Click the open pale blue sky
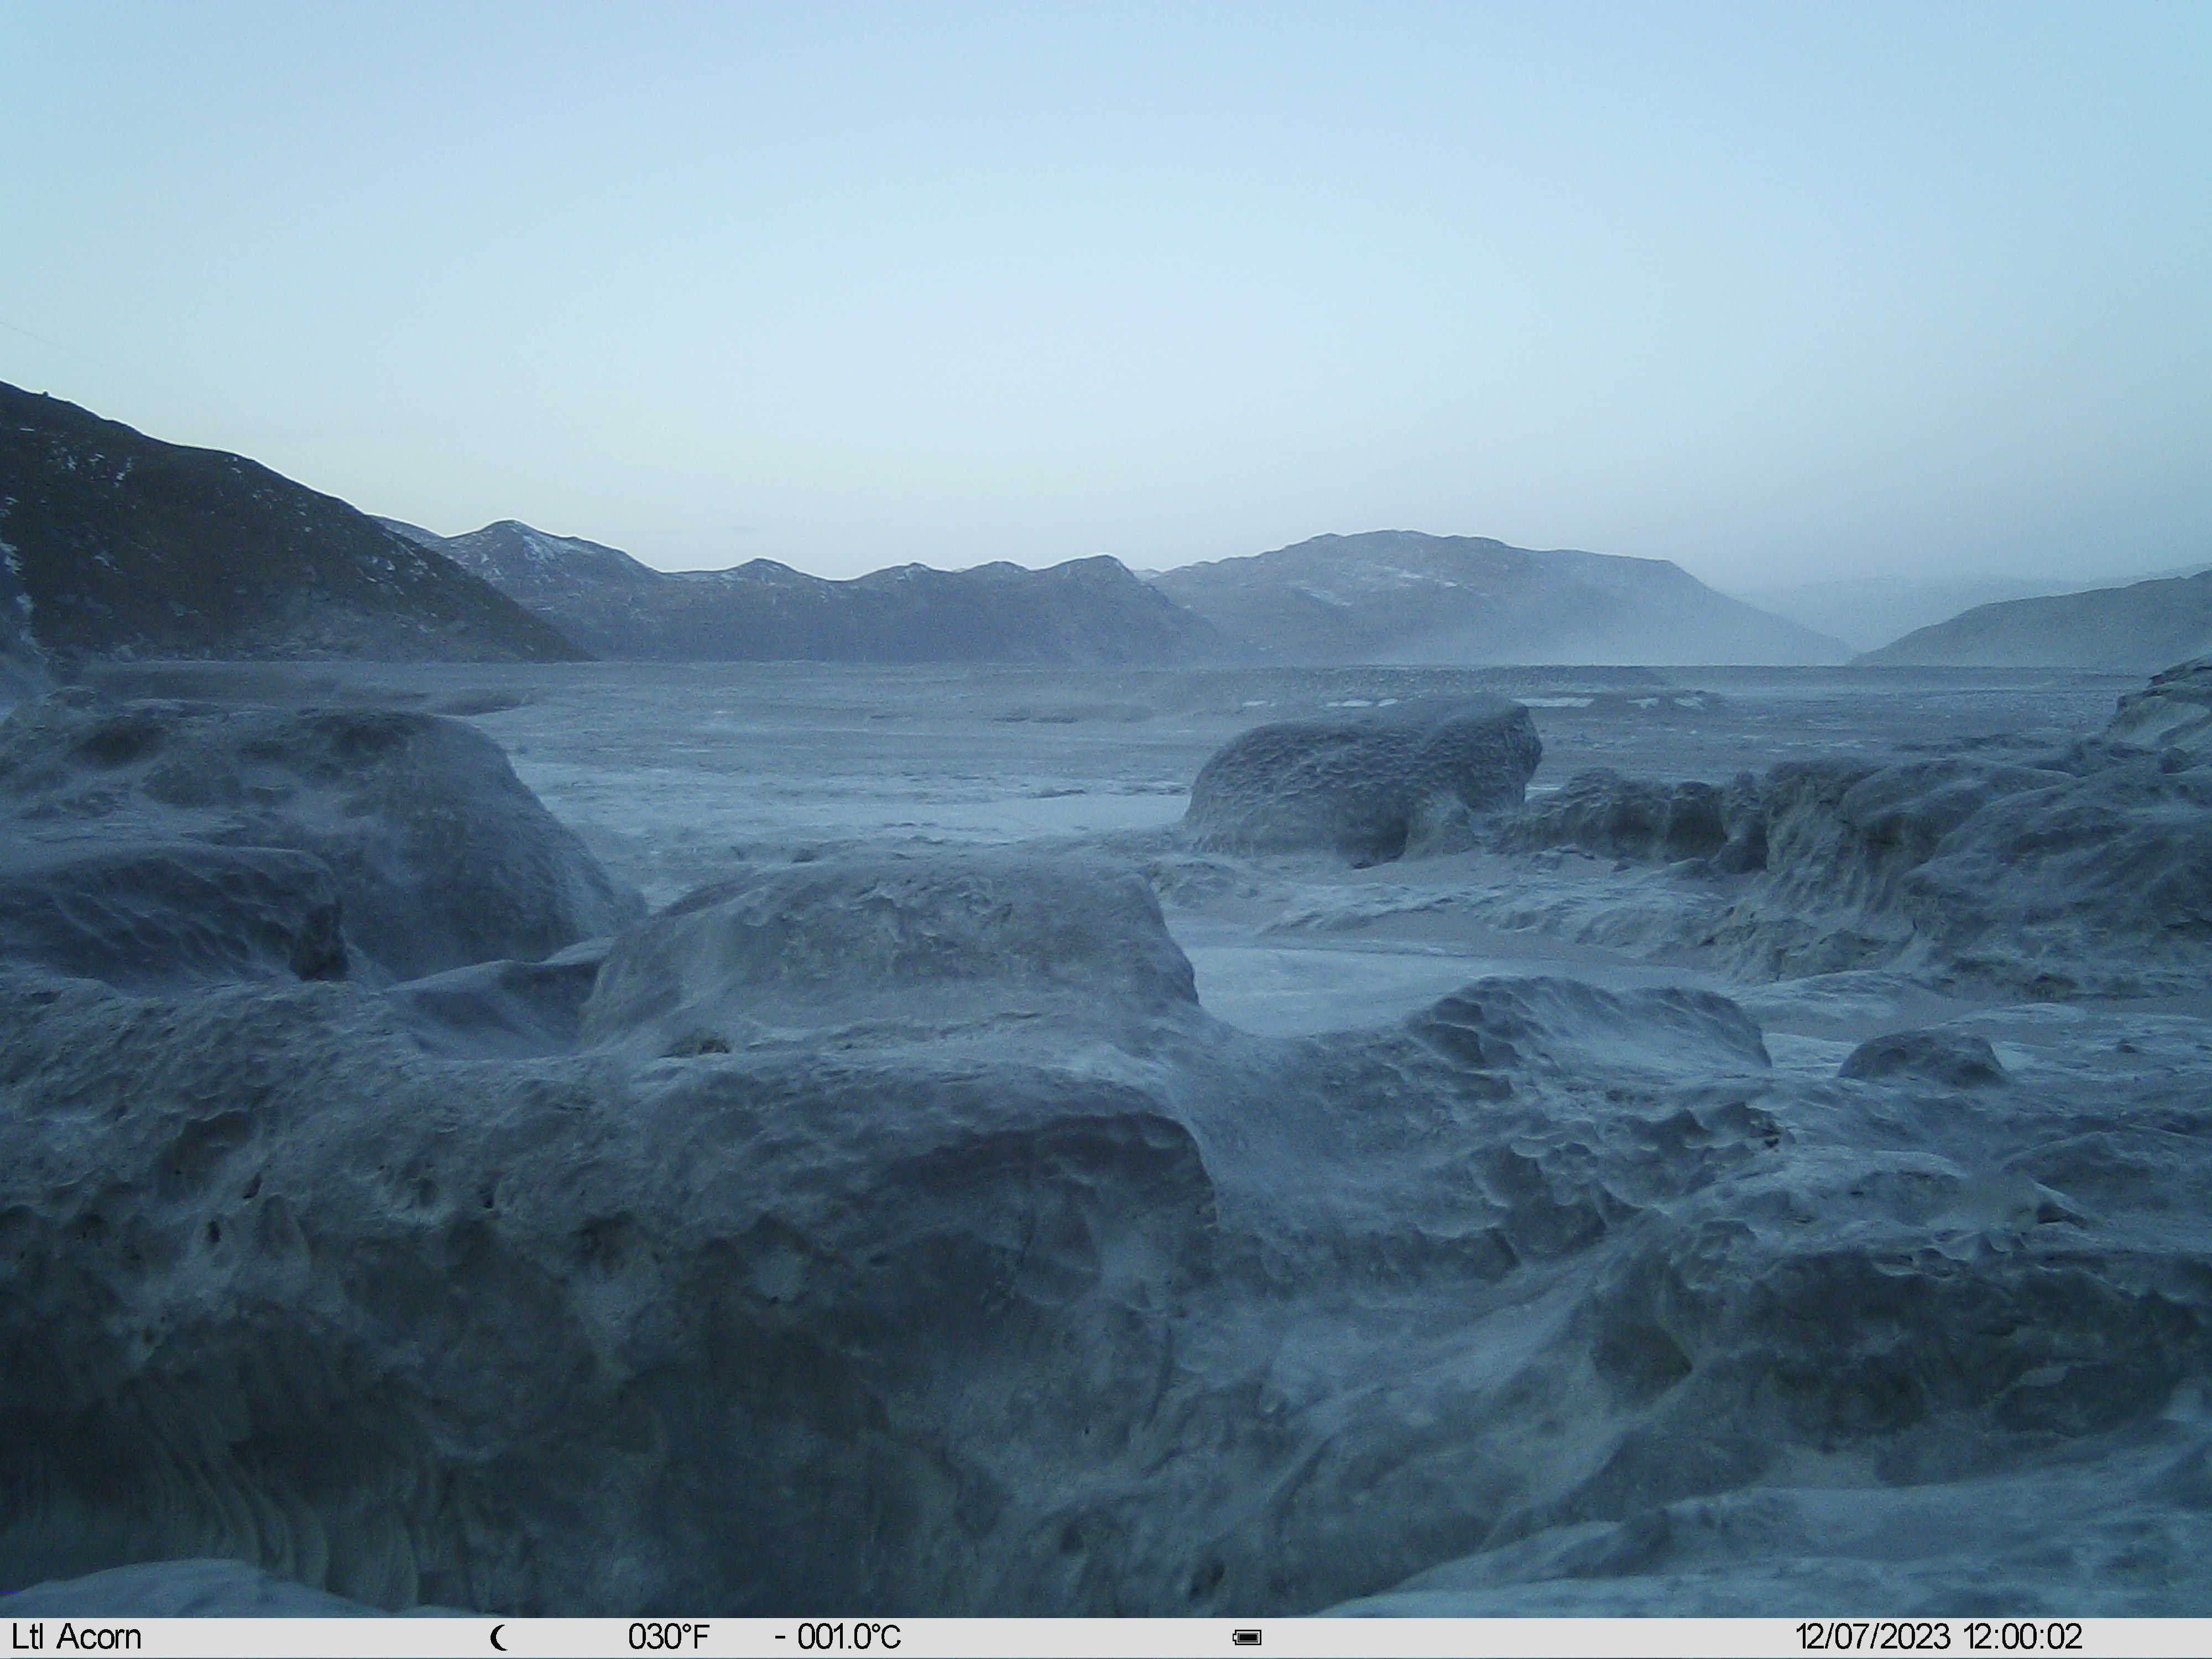The height and width of the screenshot is (1659, 2212). (x=1106, y=250)
